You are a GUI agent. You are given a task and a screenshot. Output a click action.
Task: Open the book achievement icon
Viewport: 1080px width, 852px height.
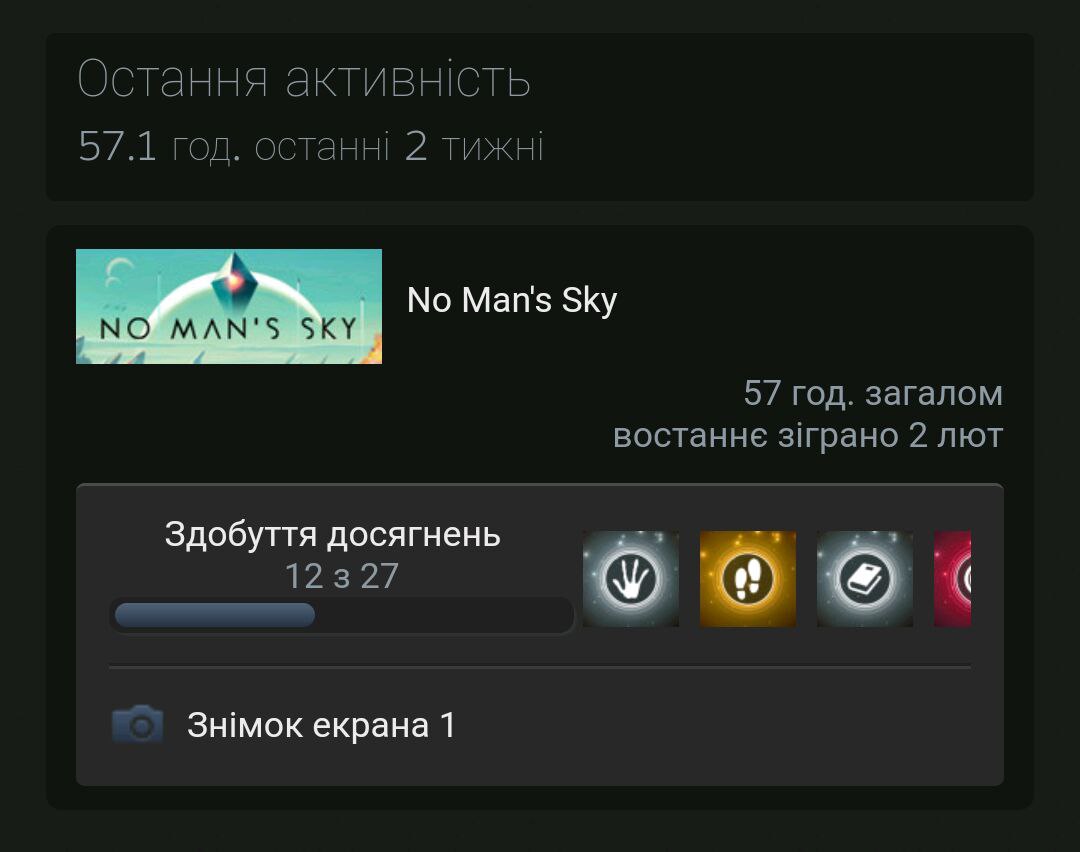pyautogui.click(x=864, y=579)
